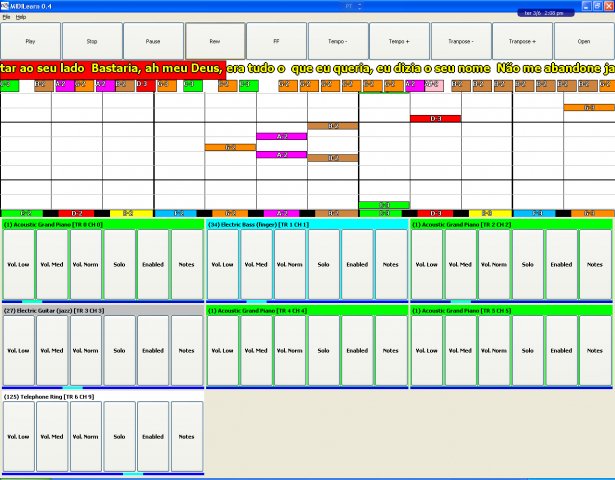
Task: Toggle Enabled on Acoustic Grand Piano TR 0
Action: click(153, 265)
